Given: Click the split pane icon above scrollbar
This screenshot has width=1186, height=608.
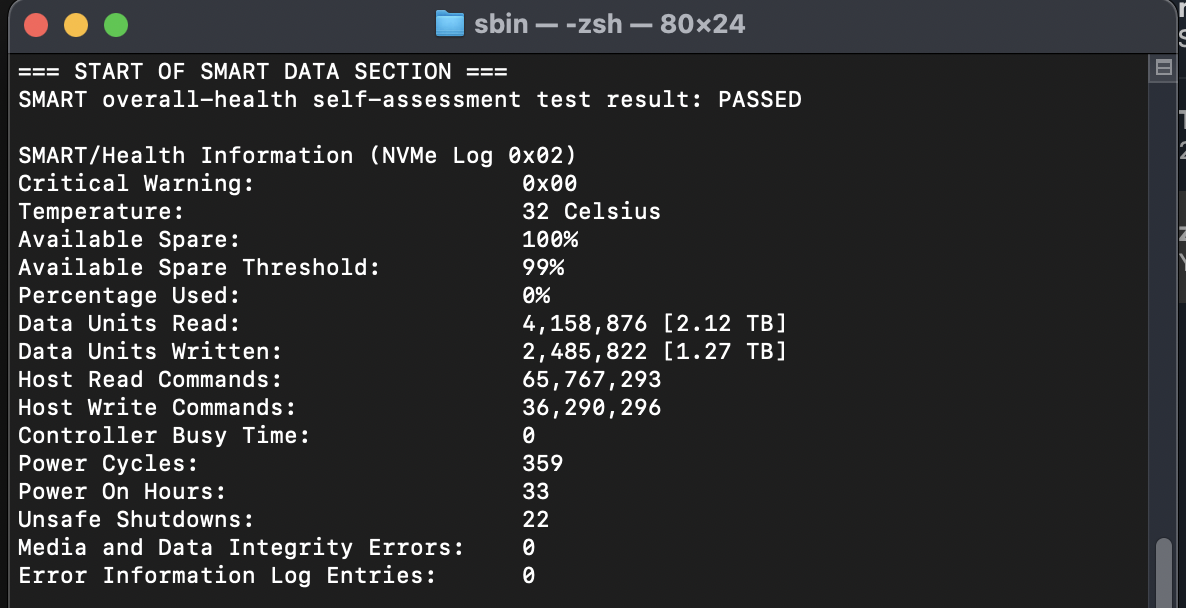Looking at the screenshot, I should [1163, 68].
